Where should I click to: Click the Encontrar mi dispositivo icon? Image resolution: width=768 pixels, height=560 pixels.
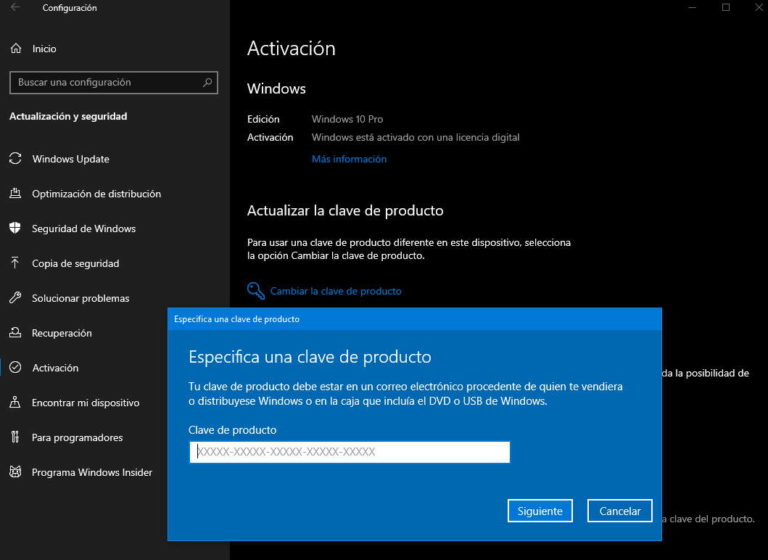(x=15, y=402)
